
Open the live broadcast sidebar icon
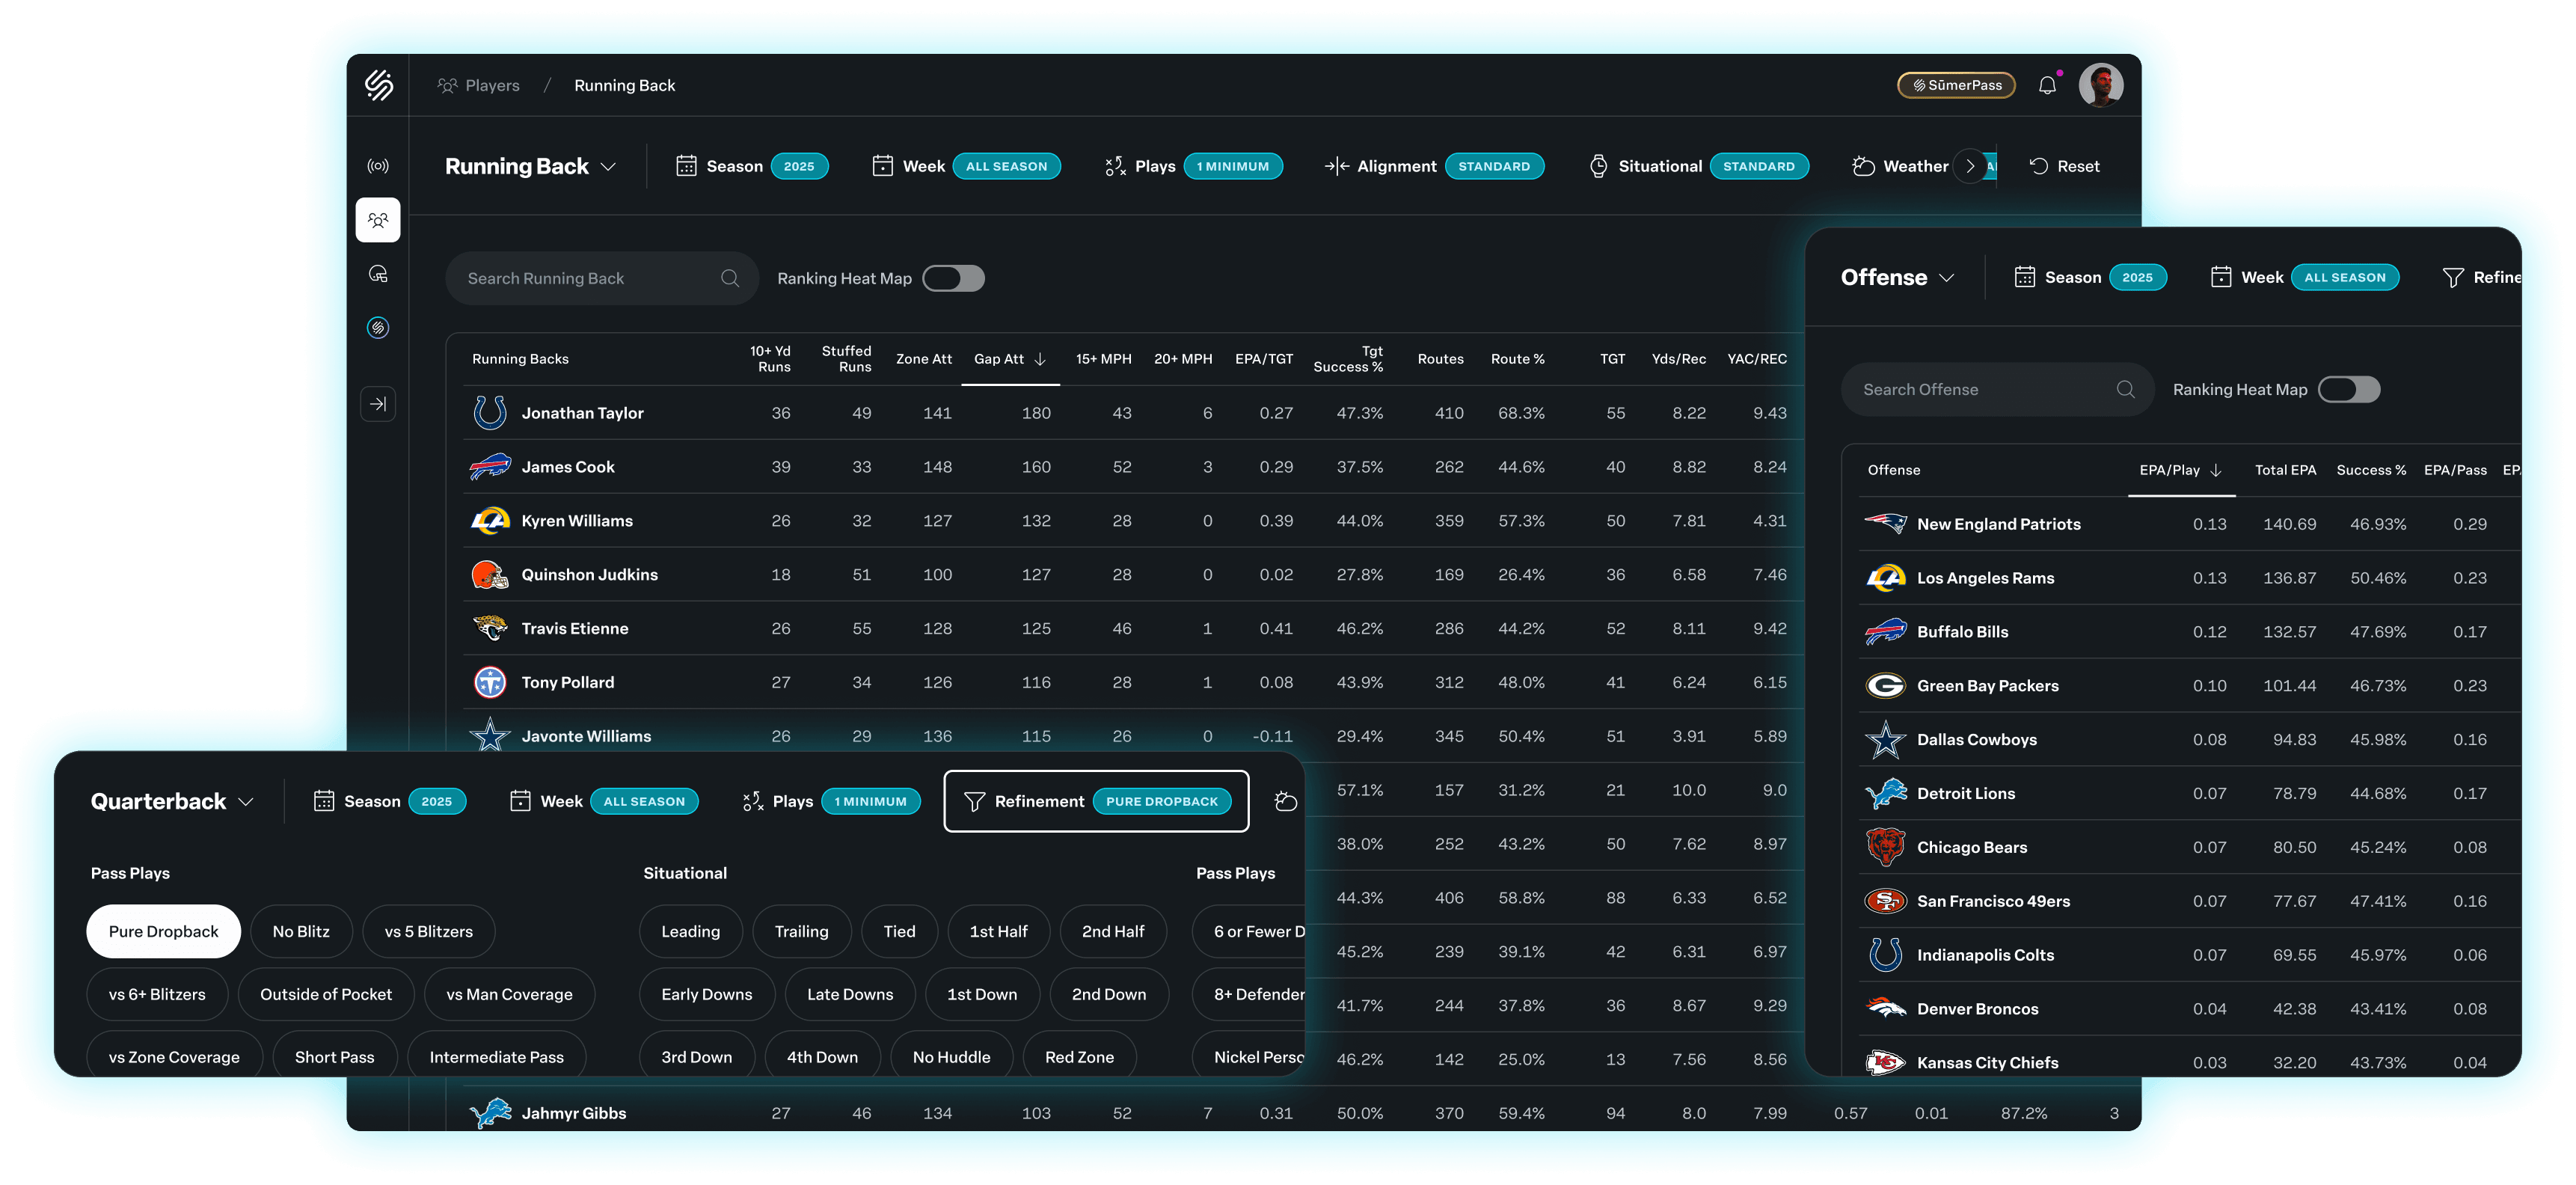pos(378,166)
